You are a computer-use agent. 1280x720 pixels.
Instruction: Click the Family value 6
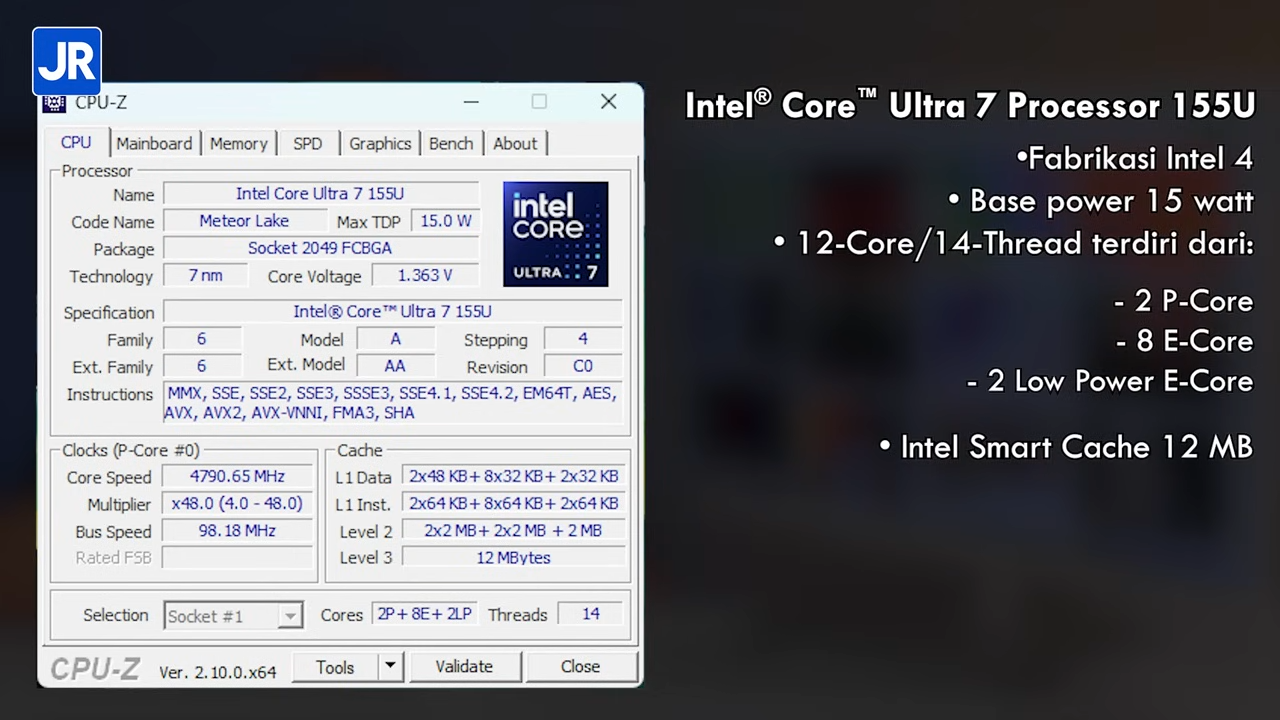pyautogui.click(x=202, y=339)
